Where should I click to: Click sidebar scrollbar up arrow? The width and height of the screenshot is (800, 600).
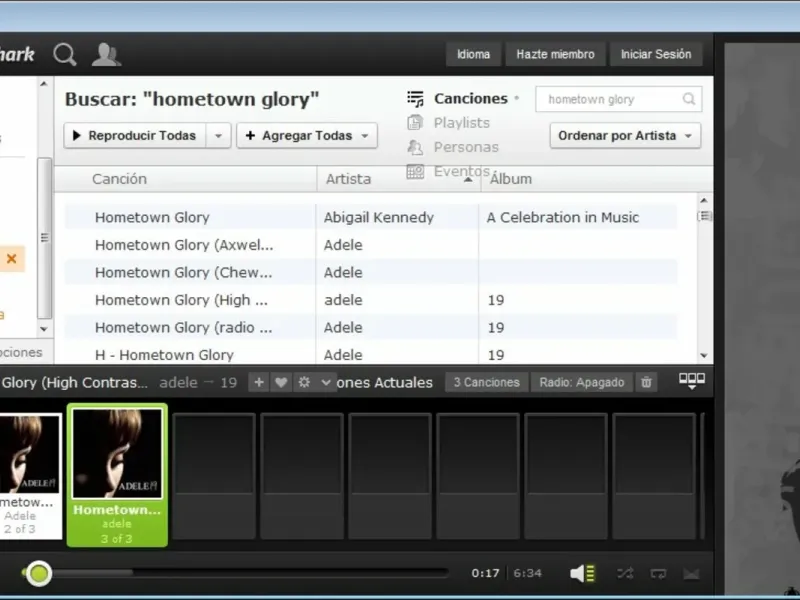click(x=44, y=84)
